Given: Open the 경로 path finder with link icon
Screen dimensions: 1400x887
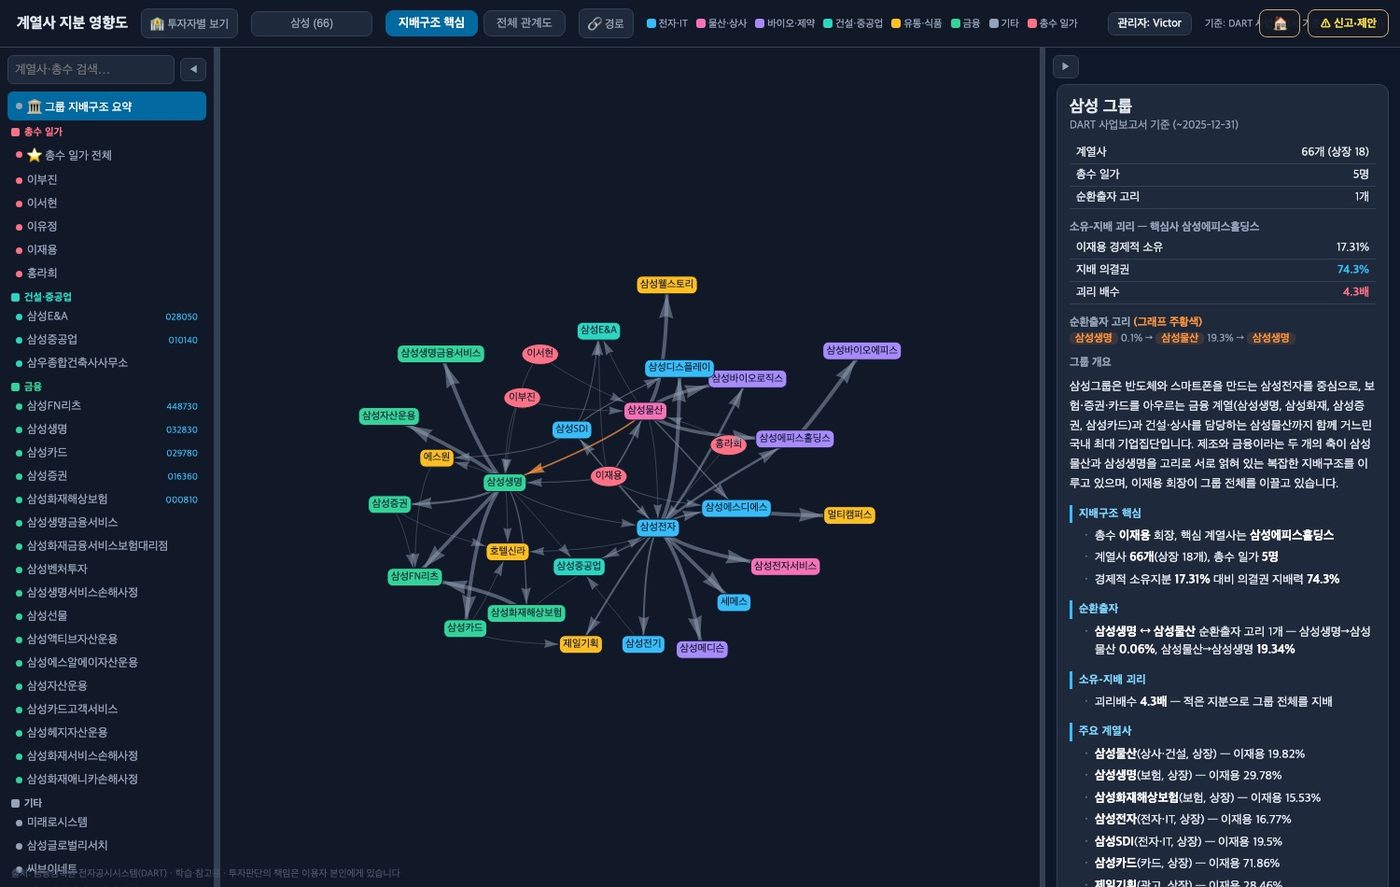Looking at the screenshot, I should (605, 23).
